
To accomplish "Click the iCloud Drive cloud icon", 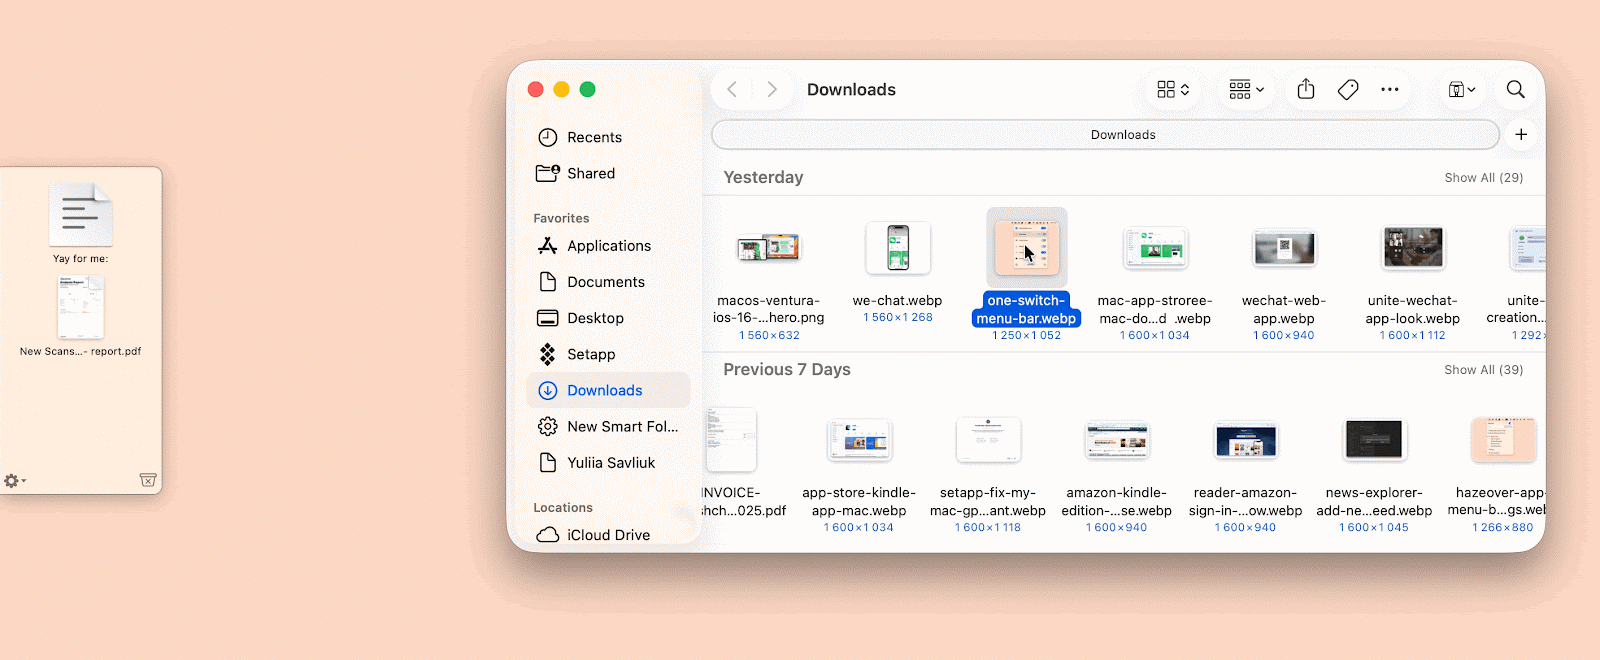I will tap(548, 535).
